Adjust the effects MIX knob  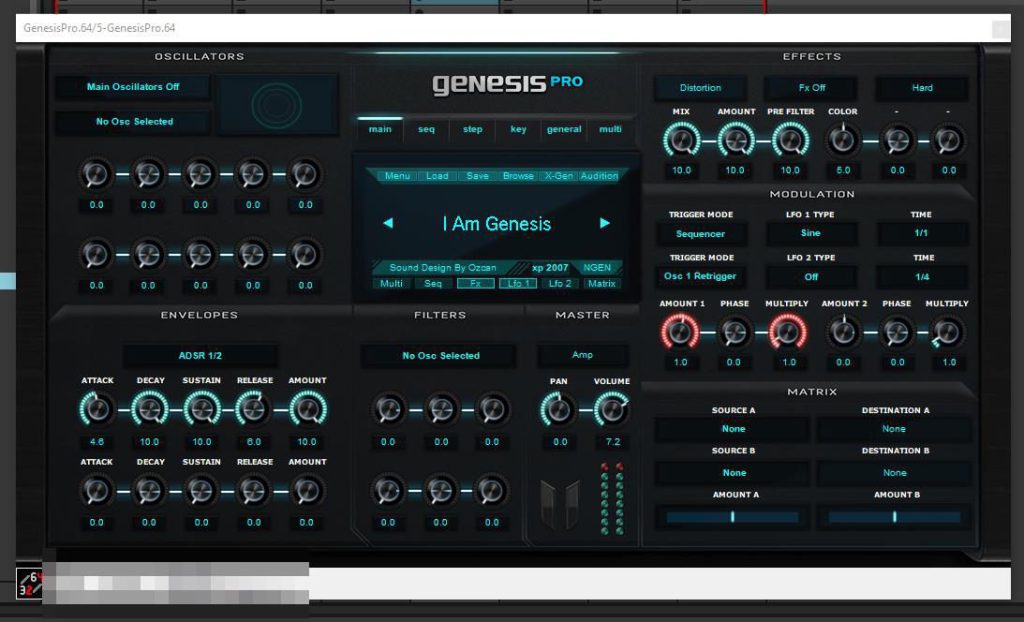(681, 140)
